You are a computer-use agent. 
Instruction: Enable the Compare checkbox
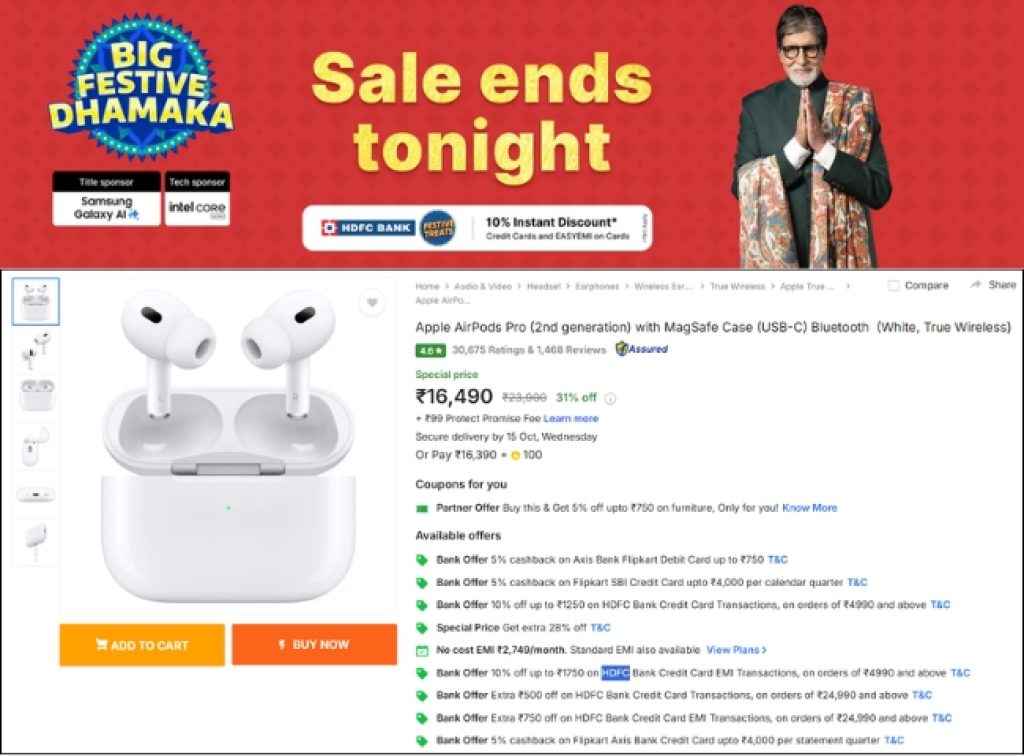point(894,284)
